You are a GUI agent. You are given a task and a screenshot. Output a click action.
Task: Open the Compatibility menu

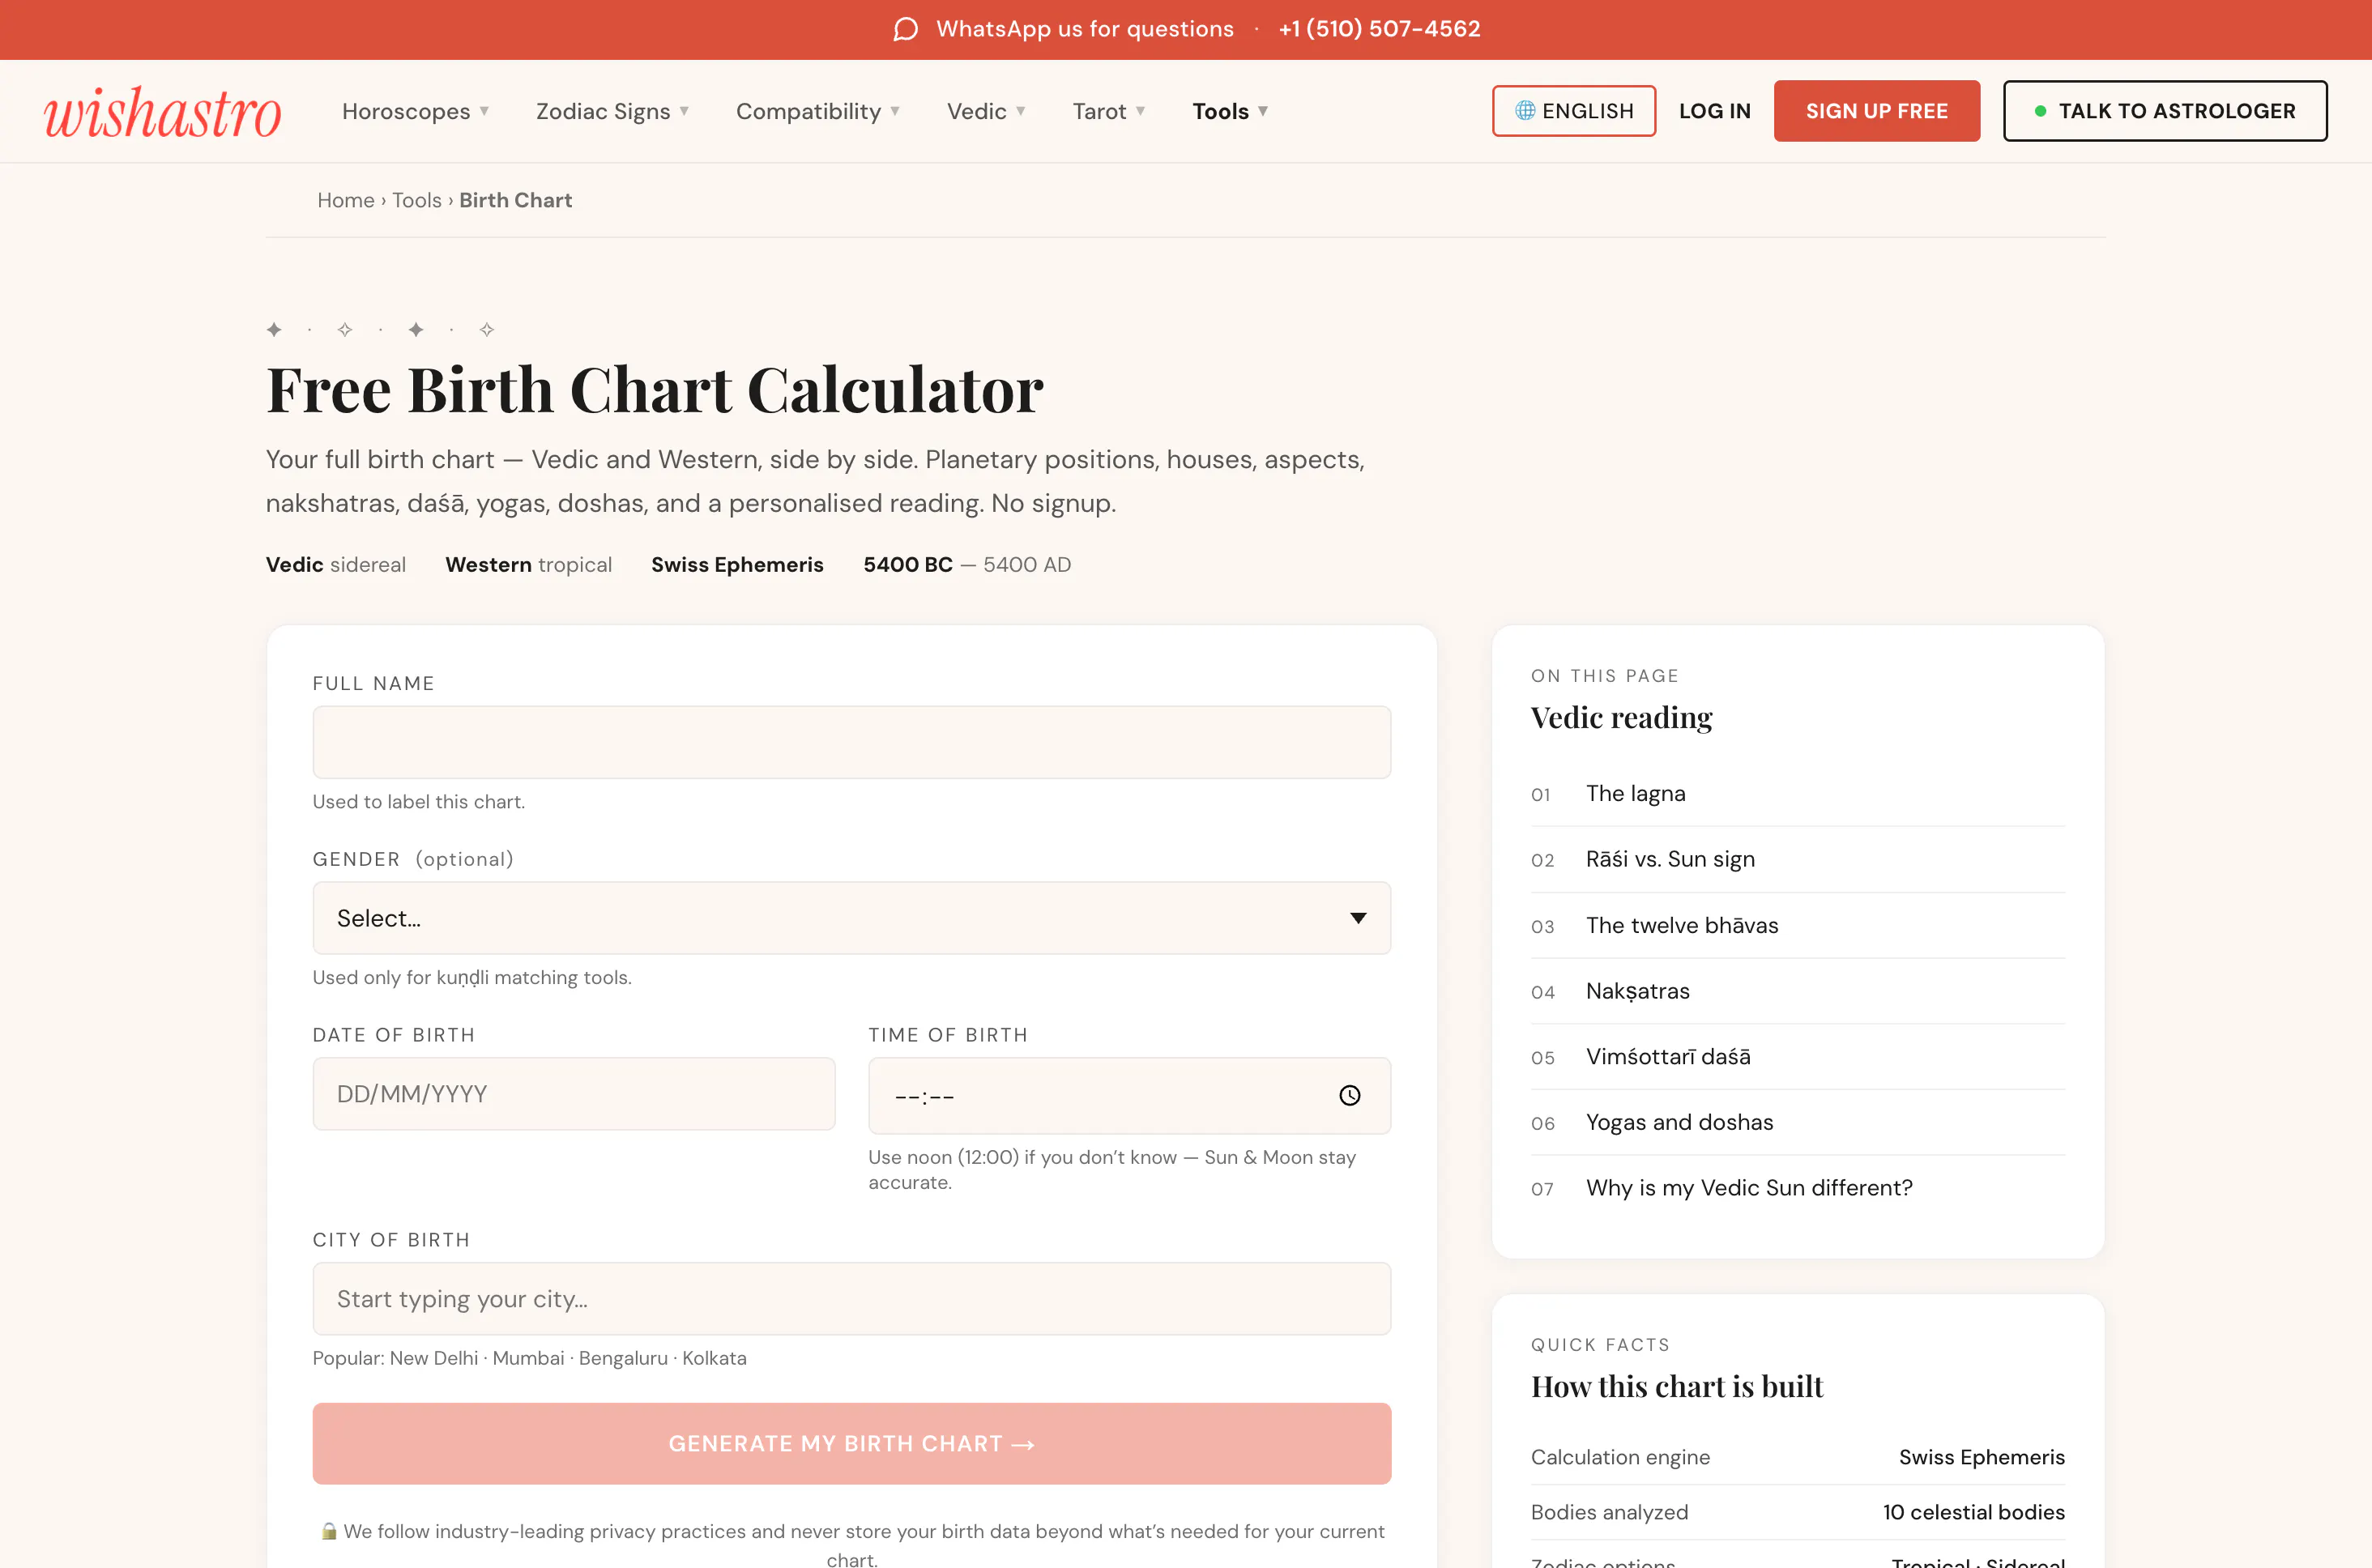coord(818,111)
